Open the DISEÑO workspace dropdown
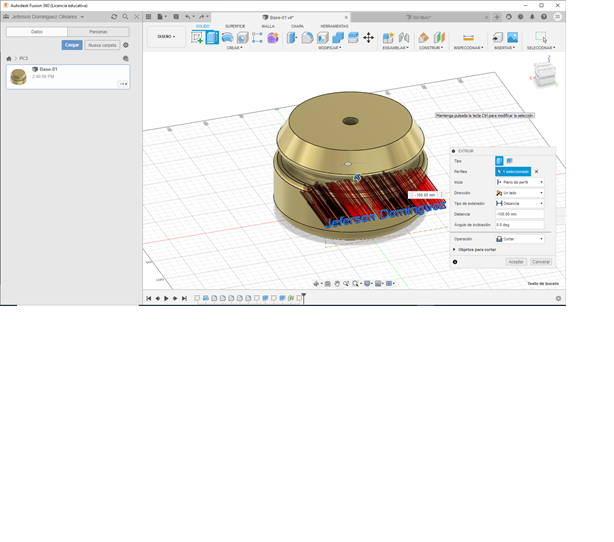 [x=166, y=37]
